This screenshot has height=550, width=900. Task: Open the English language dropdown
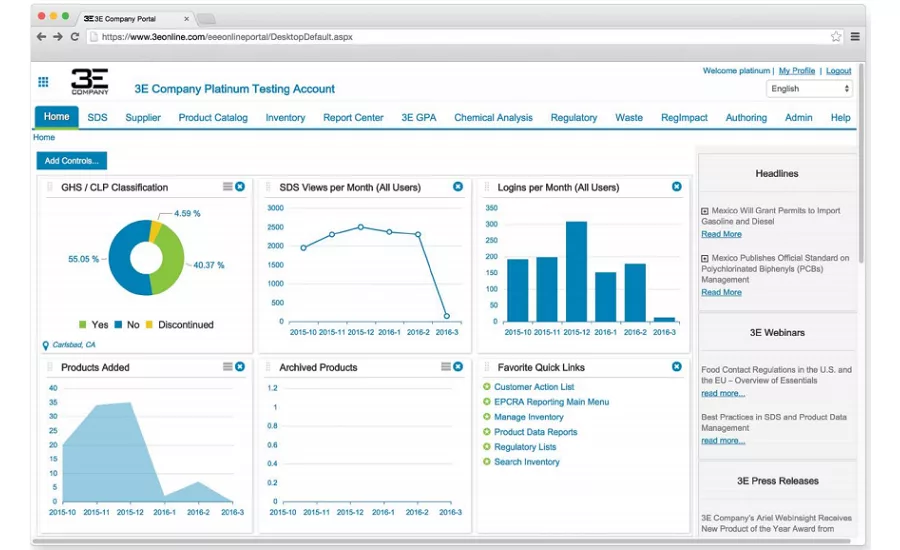pos(809,88)
